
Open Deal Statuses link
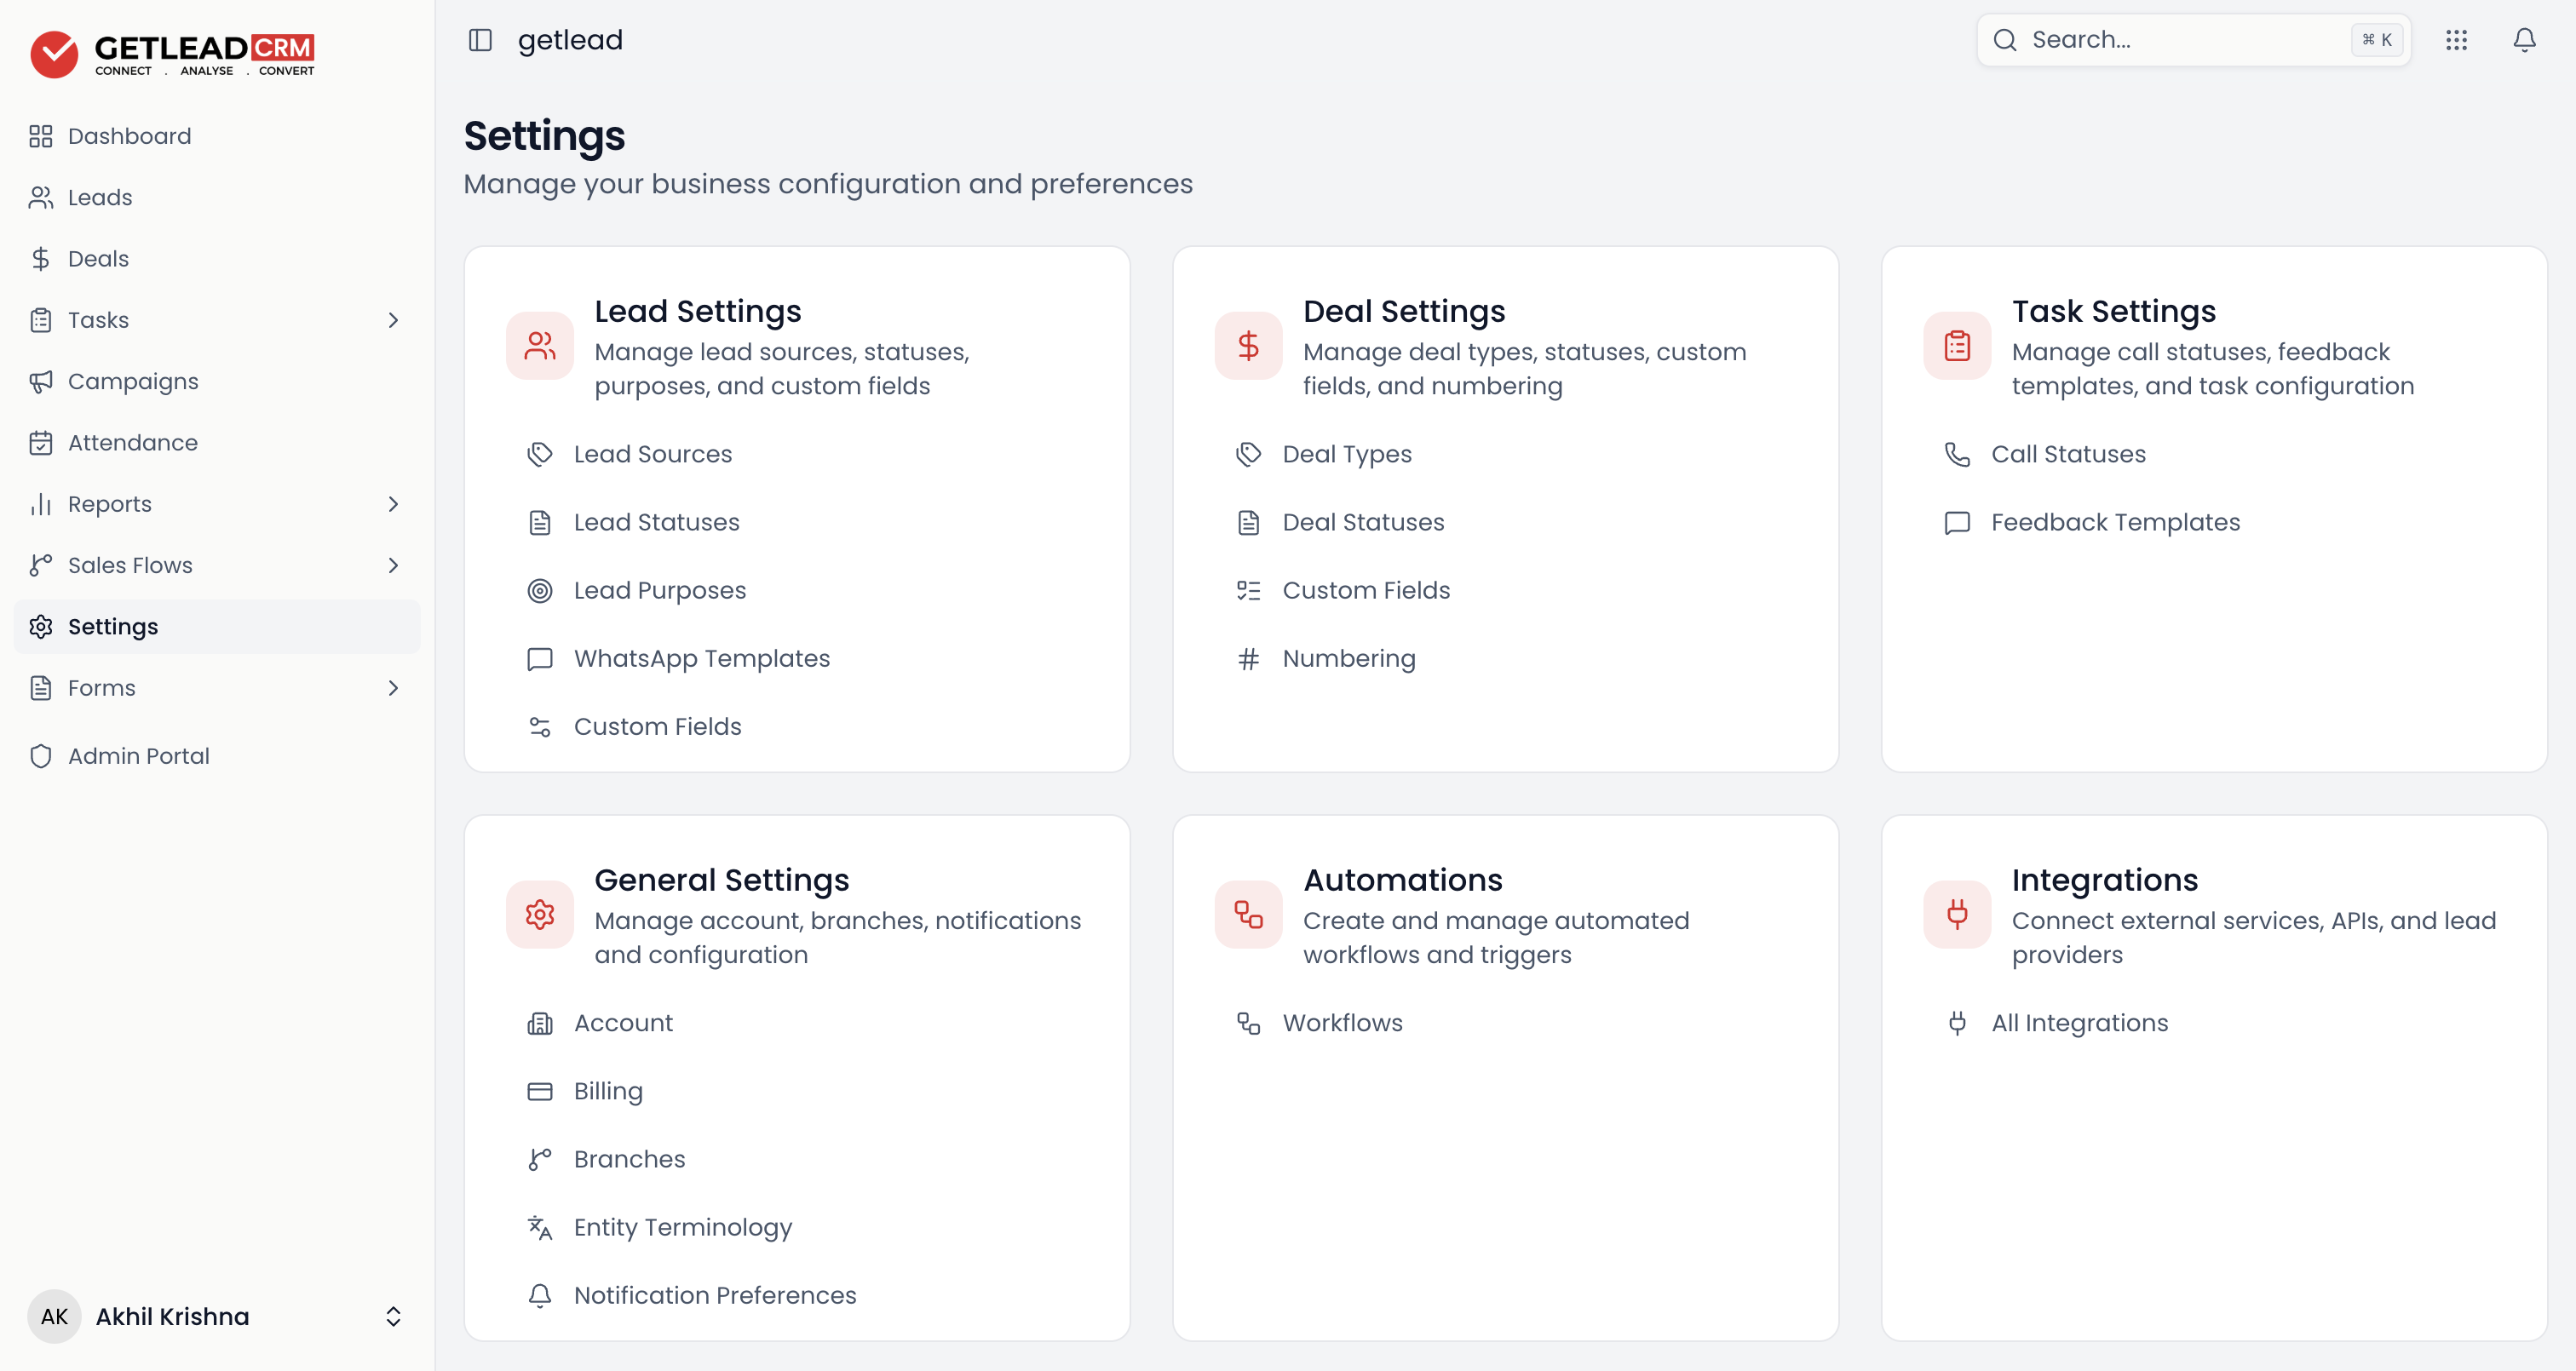1363,522
